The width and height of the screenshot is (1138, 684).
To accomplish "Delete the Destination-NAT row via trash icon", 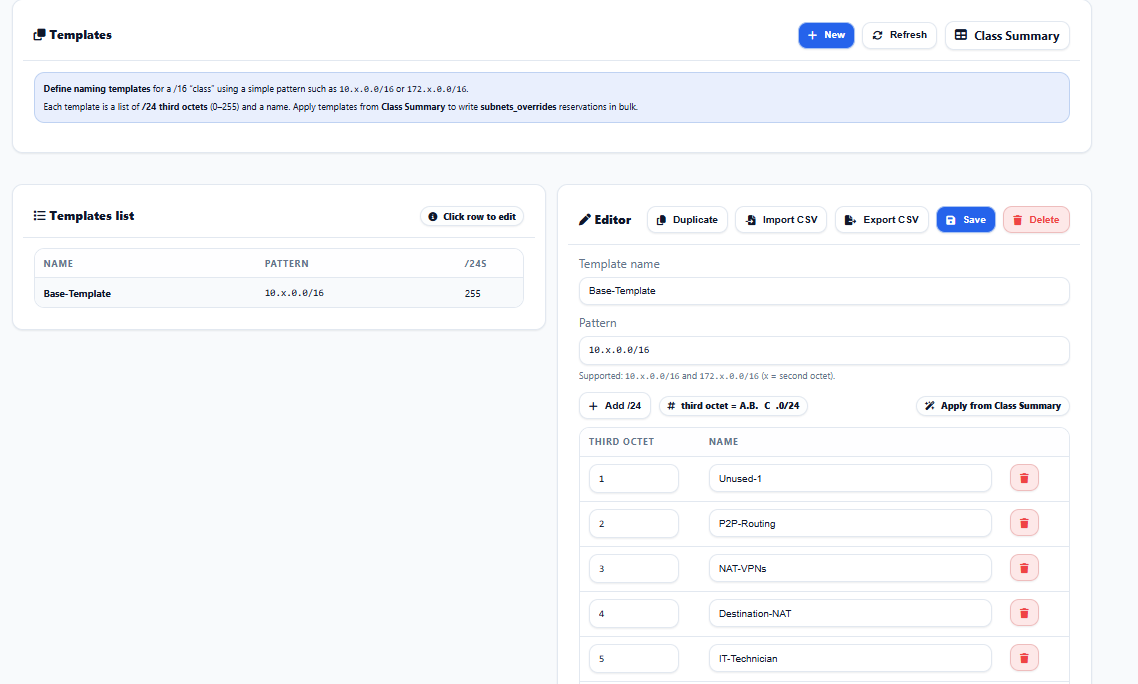I will click(1024, 614).
